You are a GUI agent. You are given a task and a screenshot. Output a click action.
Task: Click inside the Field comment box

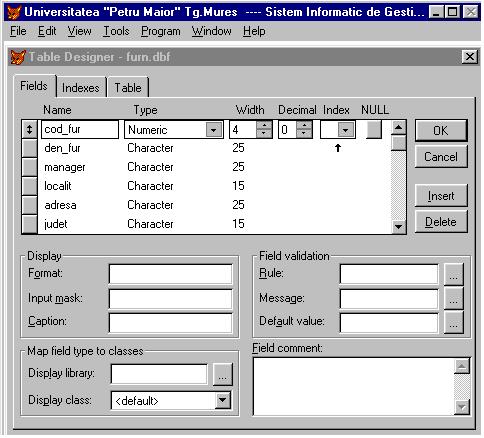coord(353,387)
